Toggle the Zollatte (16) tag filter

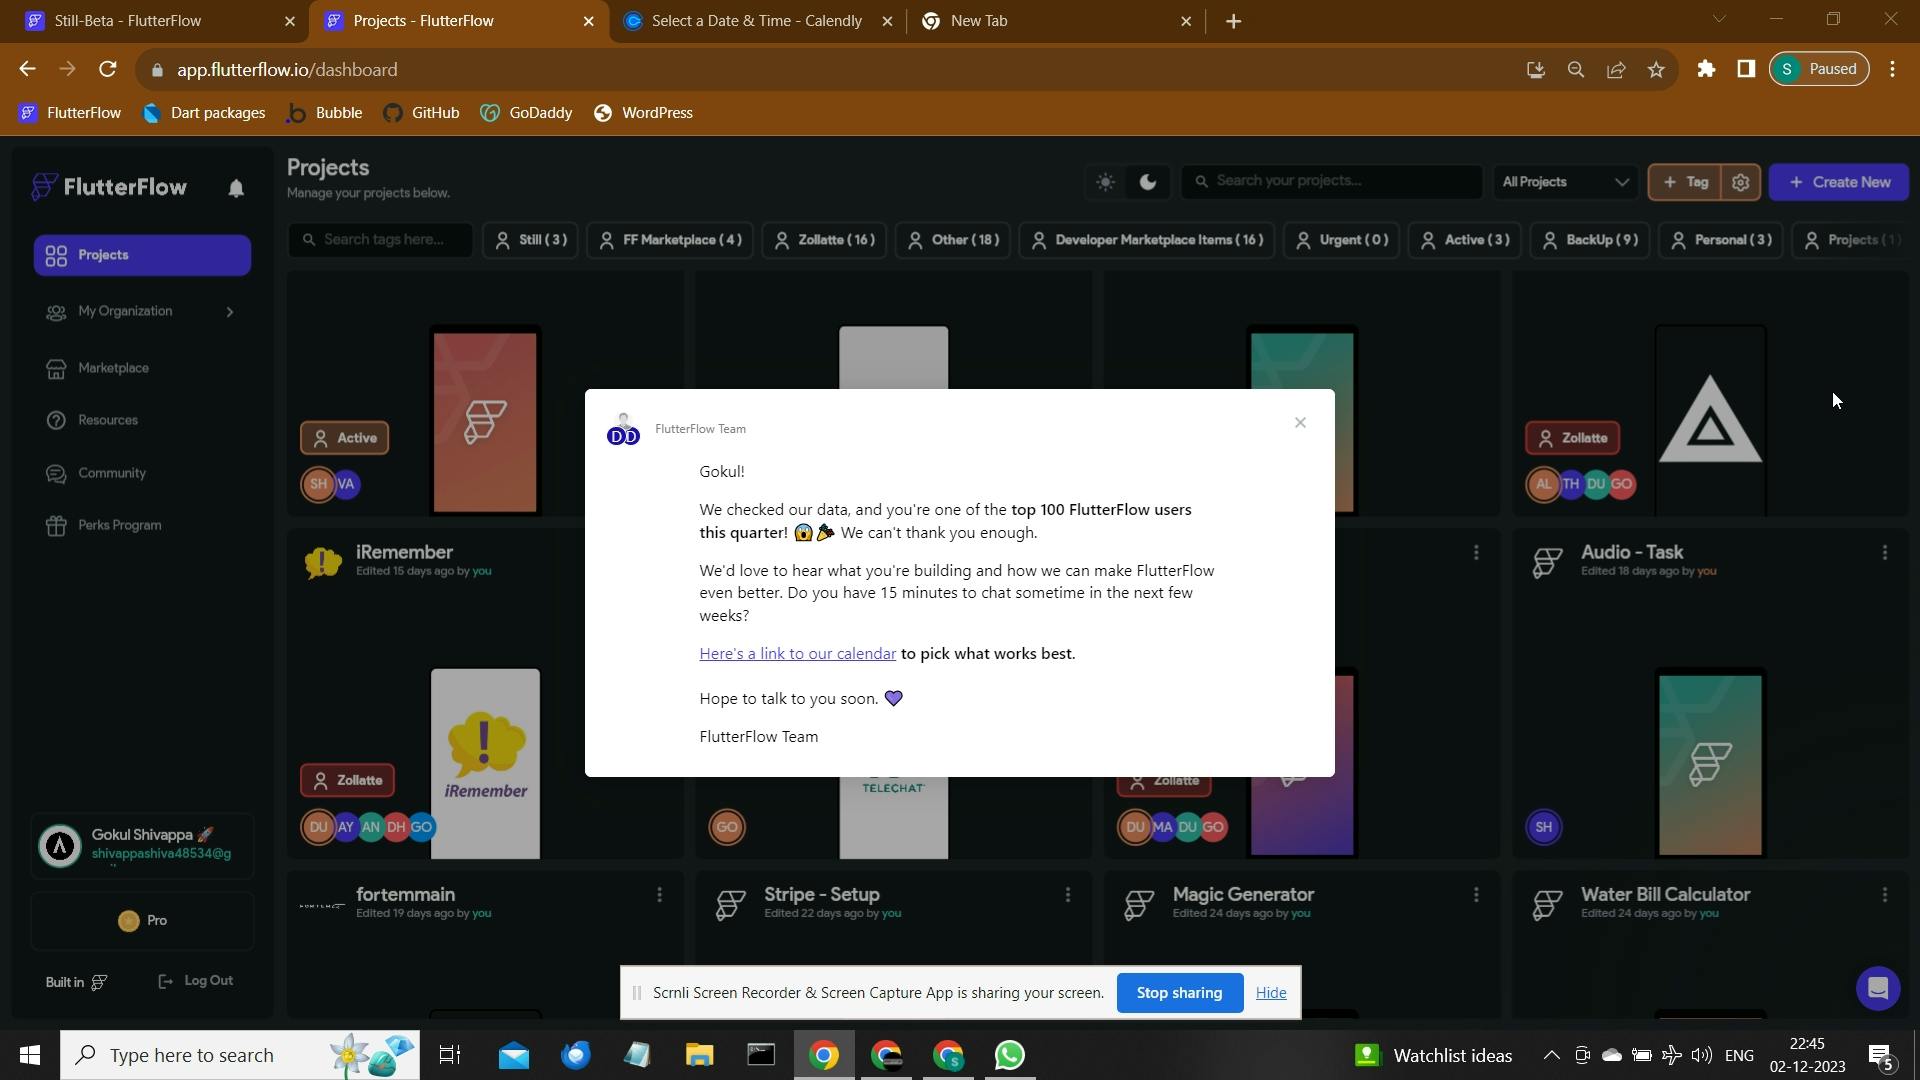click(824, 240)
